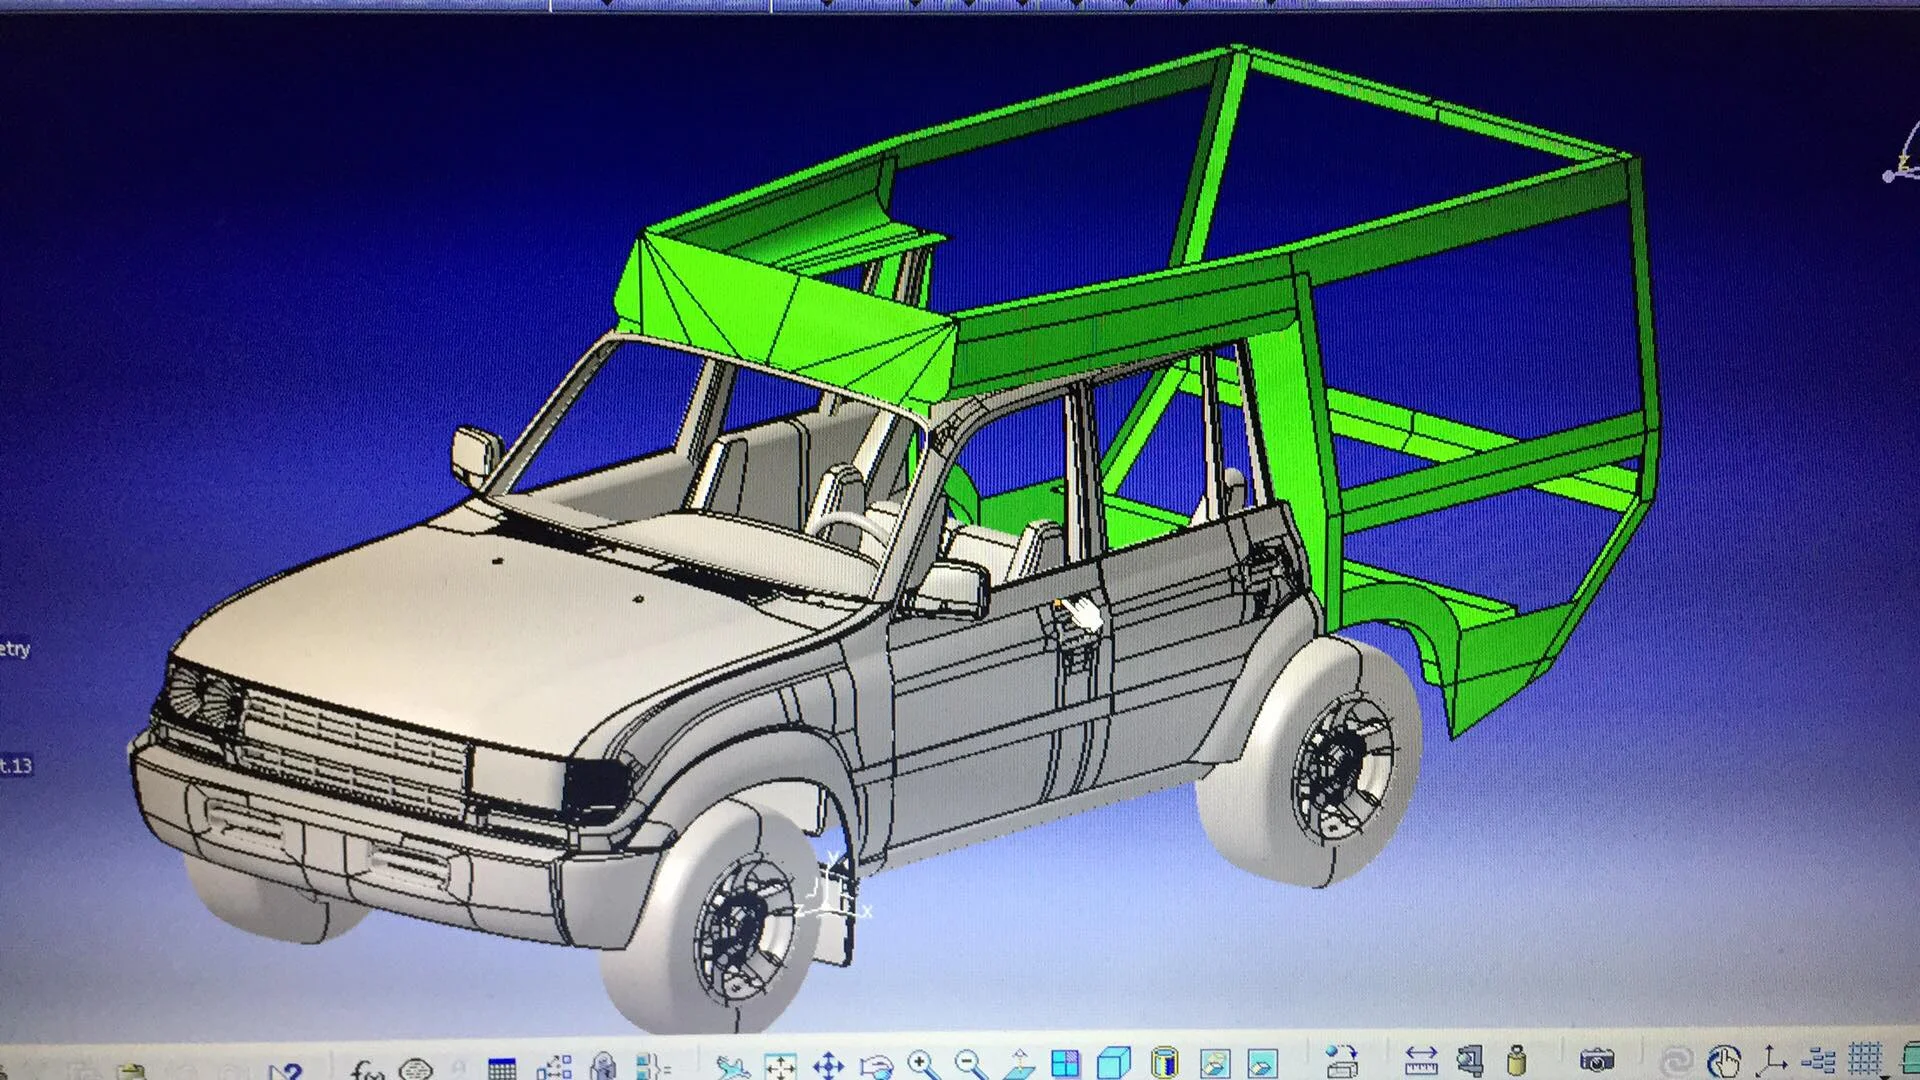Click the Measure Between ruler icon
The image size is (1920, 1080).
(1420, 1059)
